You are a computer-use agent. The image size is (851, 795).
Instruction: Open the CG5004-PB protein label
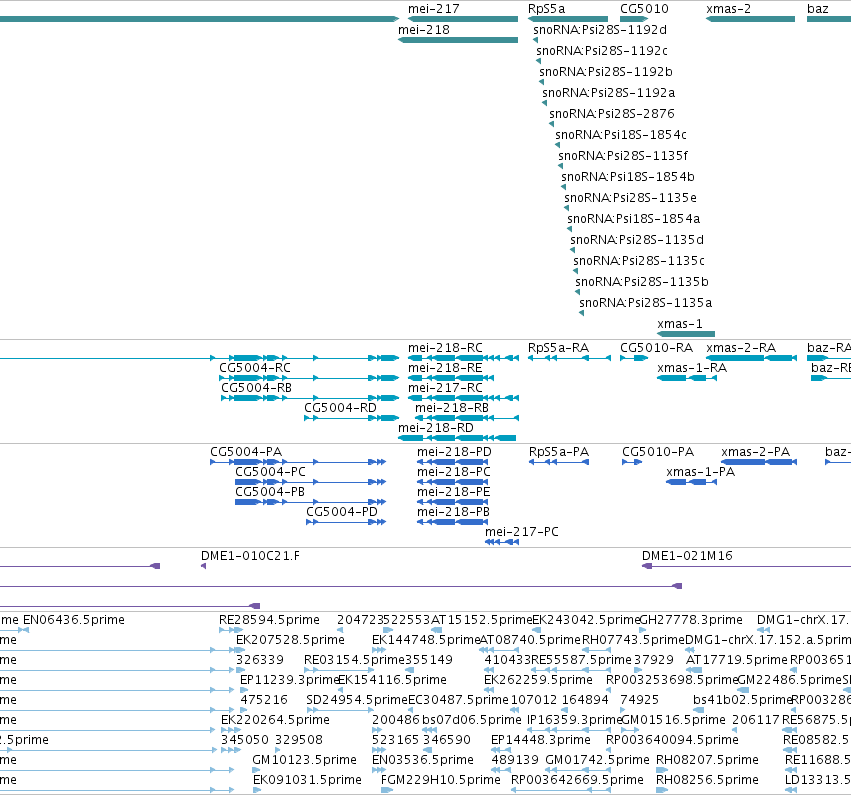tap(270, 492)
